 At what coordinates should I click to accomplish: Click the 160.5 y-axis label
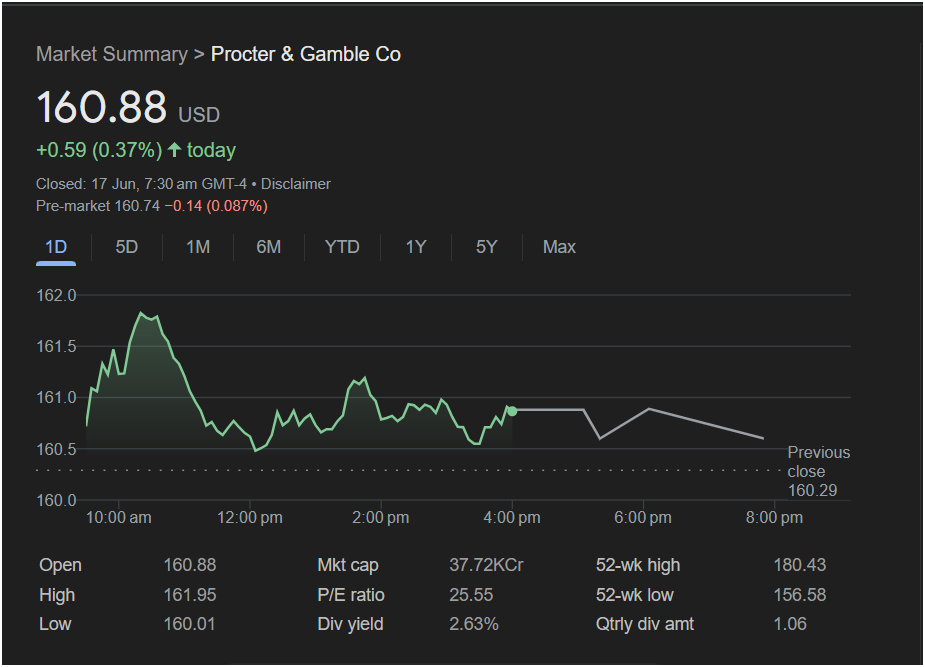57,449
